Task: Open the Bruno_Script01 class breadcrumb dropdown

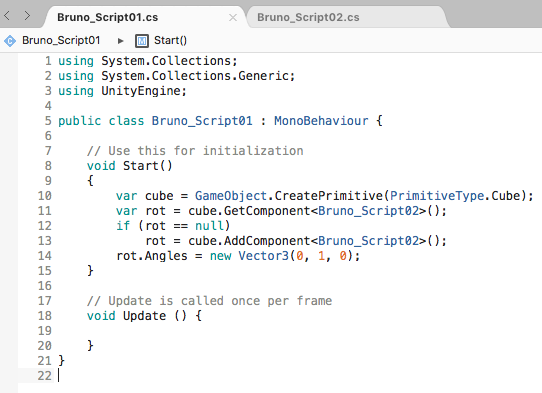Action: (x=61, y=40)
